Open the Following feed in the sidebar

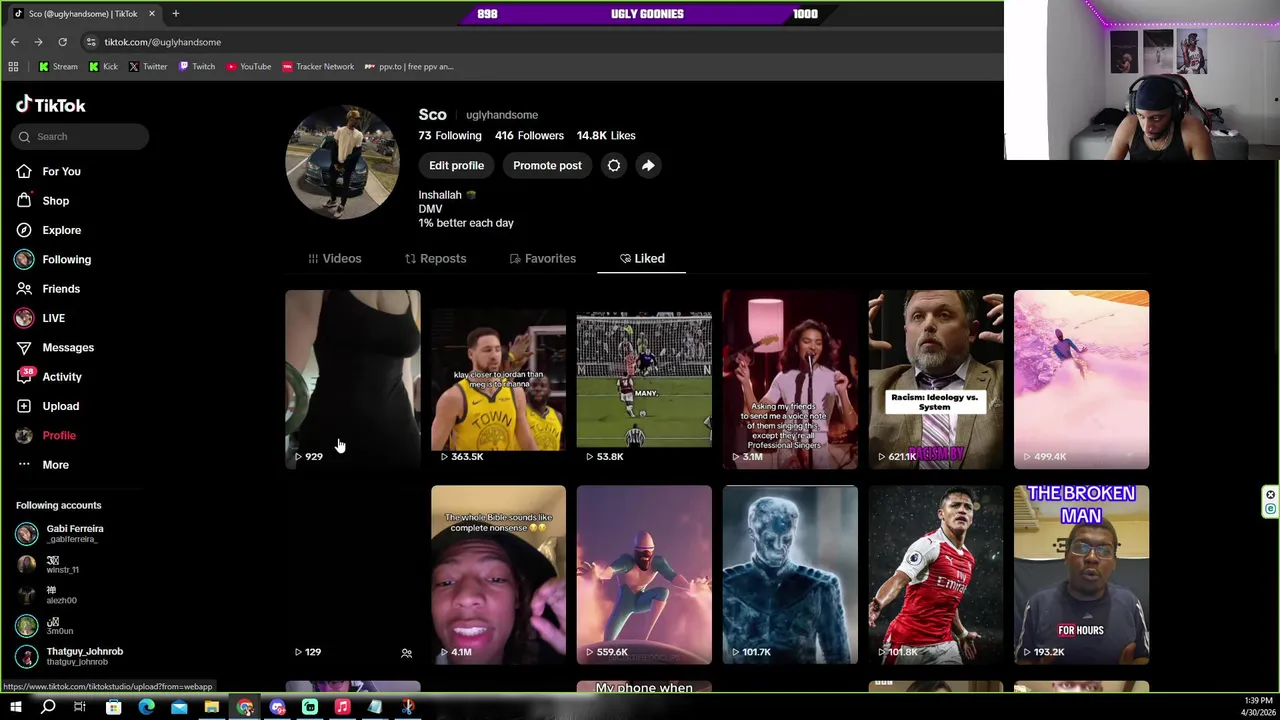click(x=53, y=259)
